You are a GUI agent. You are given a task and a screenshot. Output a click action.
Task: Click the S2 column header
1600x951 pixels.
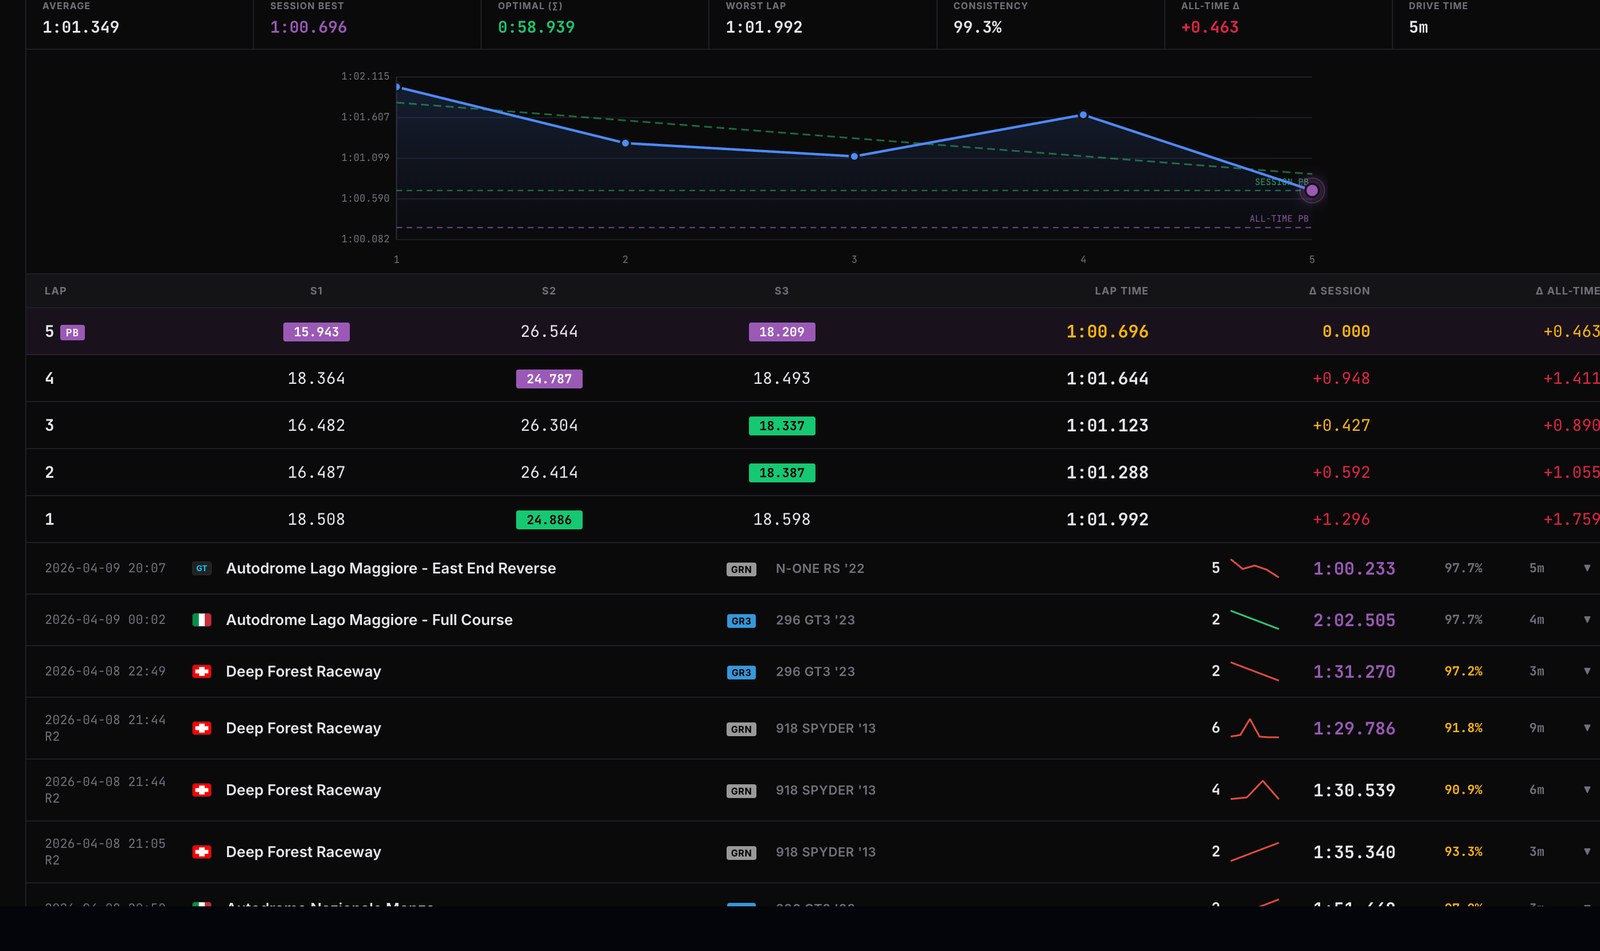(x=549, y=291)
